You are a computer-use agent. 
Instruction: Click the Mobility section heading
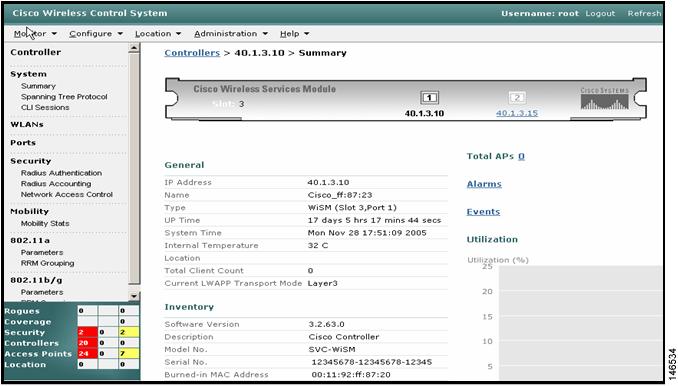pos(29,211)
